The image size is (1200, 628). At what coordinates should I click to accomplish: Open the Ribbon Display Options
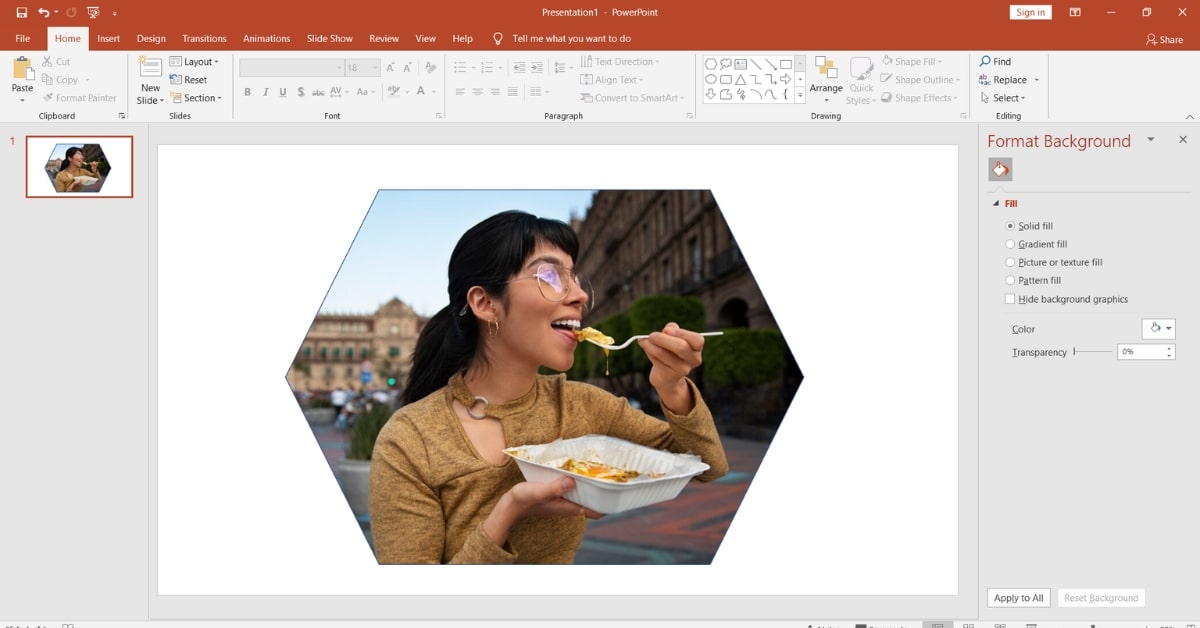click(1075, 12)
